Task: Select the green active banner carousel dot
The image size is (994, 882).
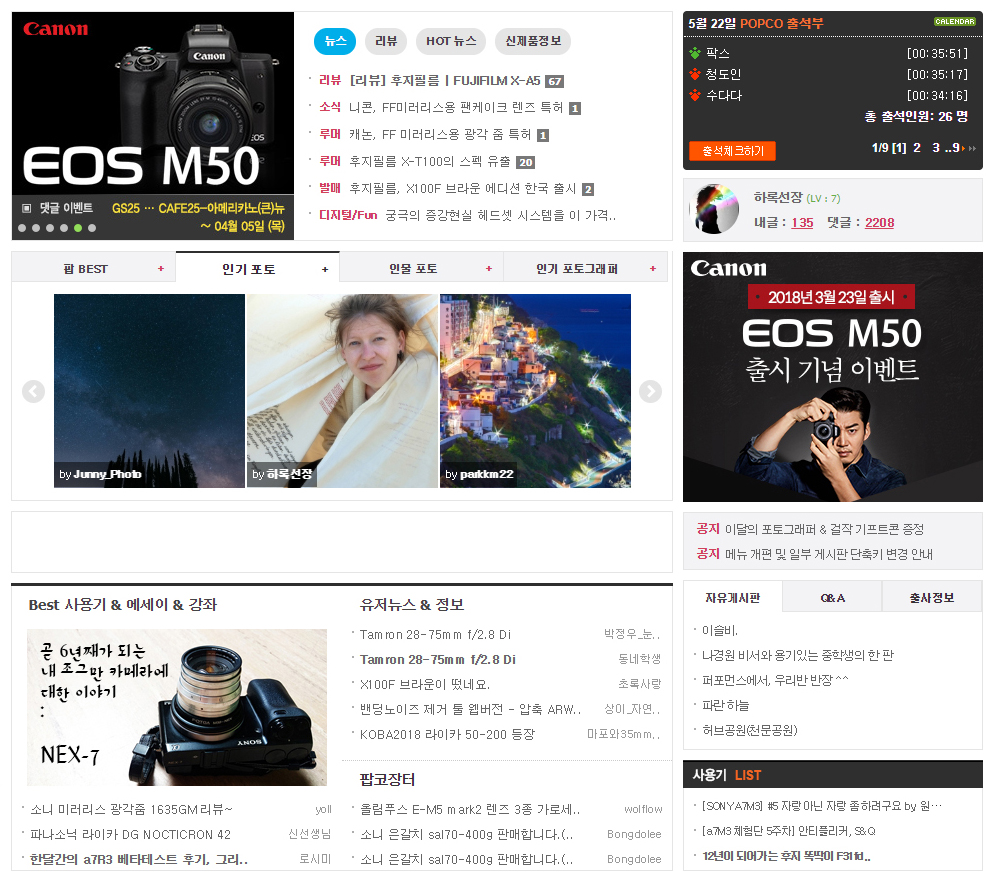Action: pos(78,228)
